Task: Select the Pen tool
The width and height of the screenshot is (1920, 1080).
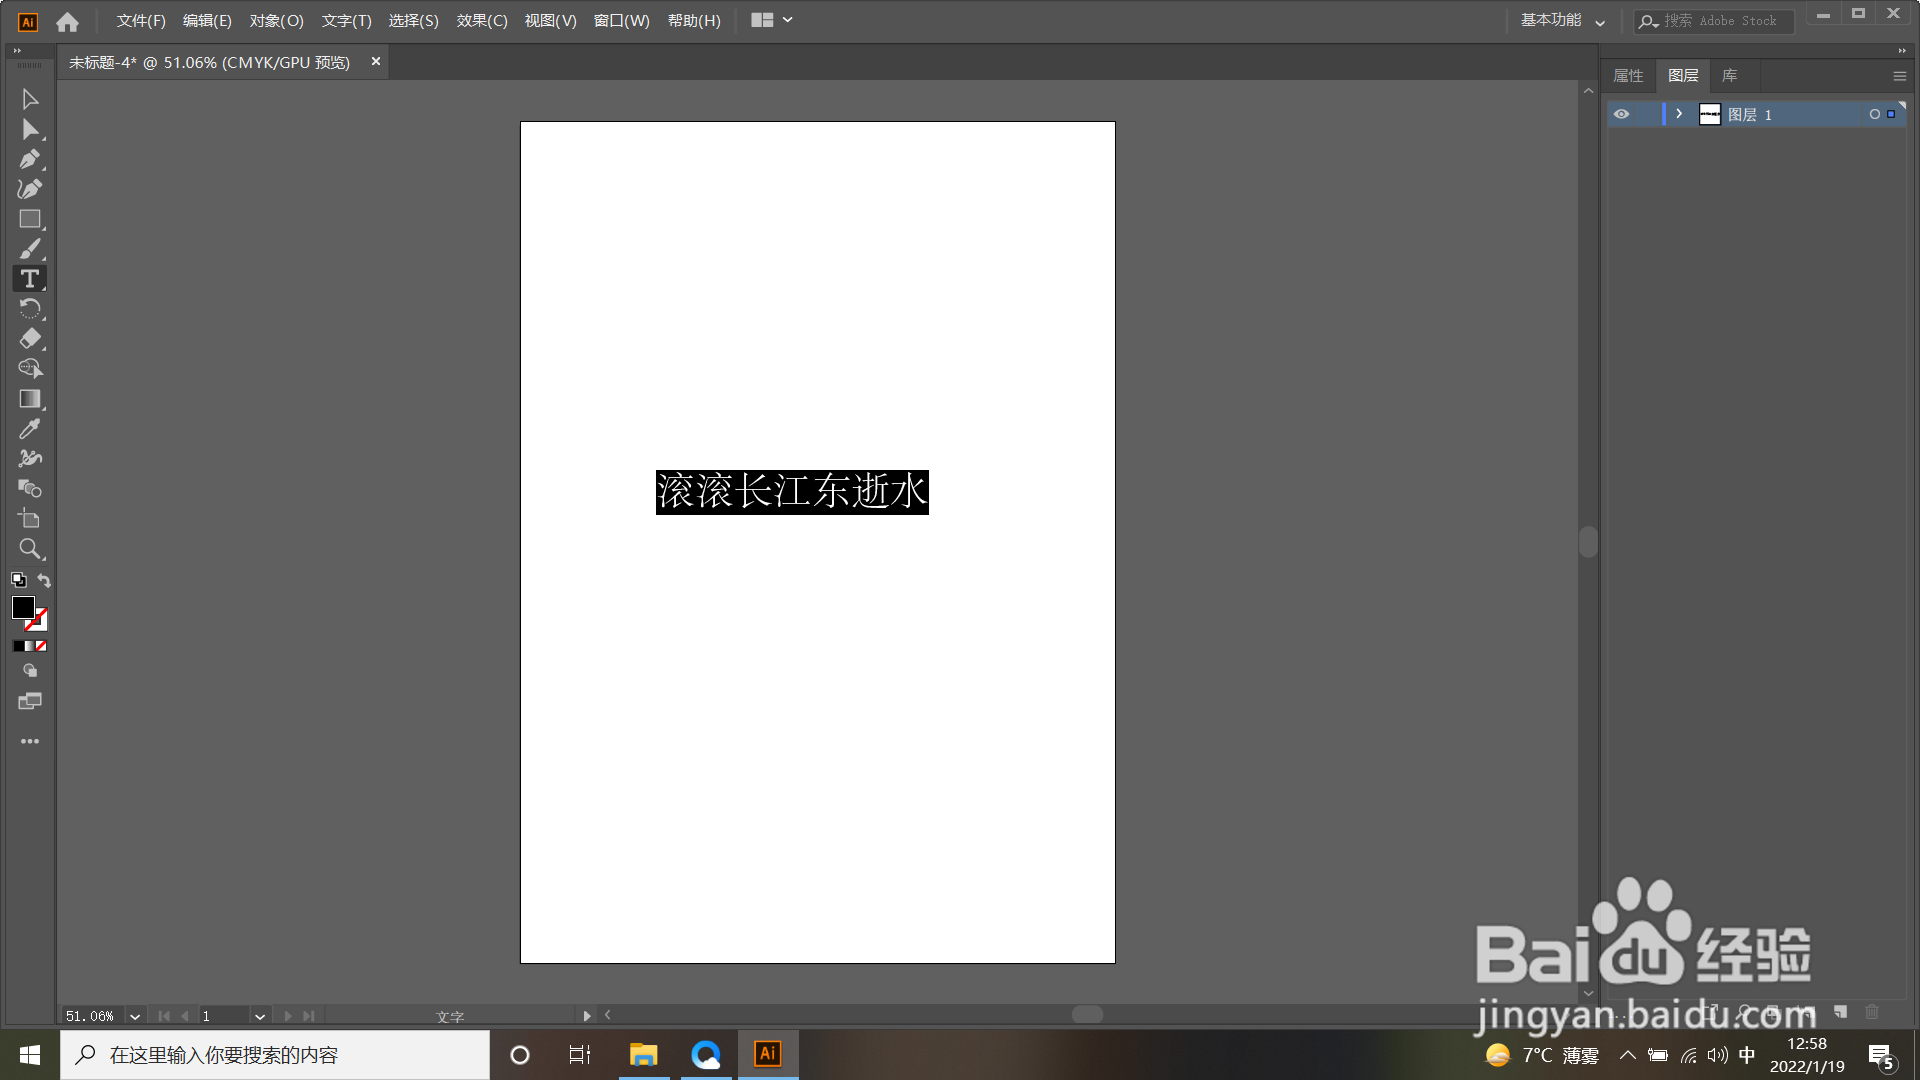Action: (30, 159)
